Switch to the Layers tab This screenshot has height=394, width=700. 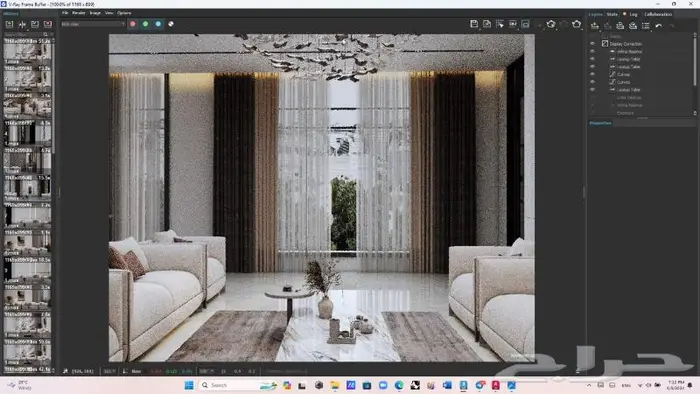pyautogui.click(x=595, y=14)
